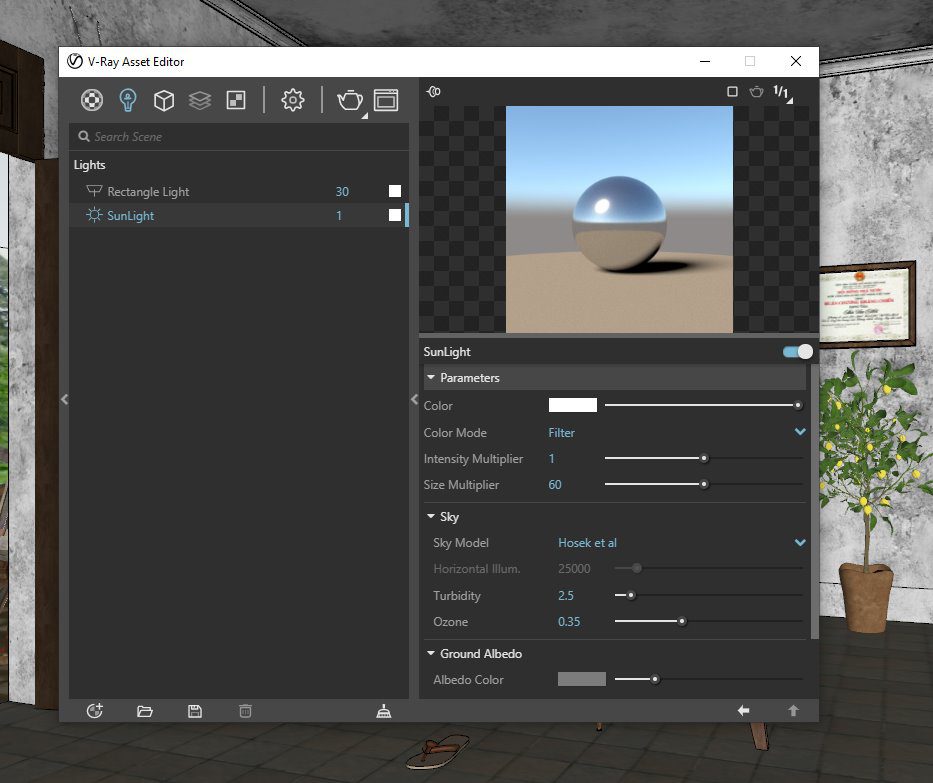Viewport: 933px width, 783px height.
Task: Open the Geometry cube icon
Action: click(164, 100)
